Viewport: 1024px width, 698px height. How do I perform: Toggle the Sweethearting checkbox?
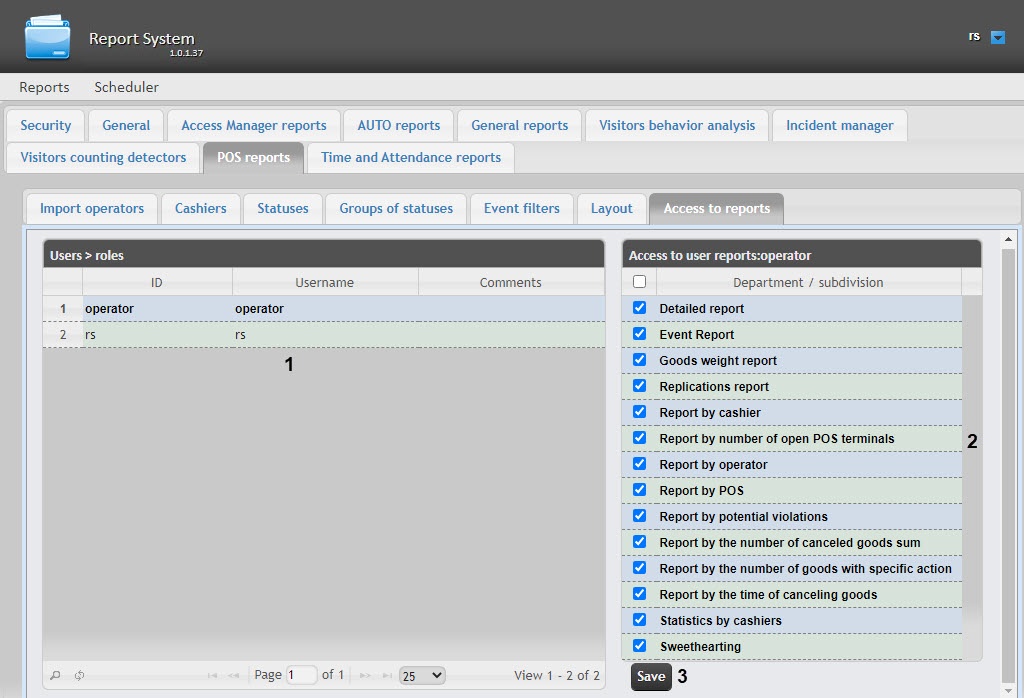coord(640,646)
